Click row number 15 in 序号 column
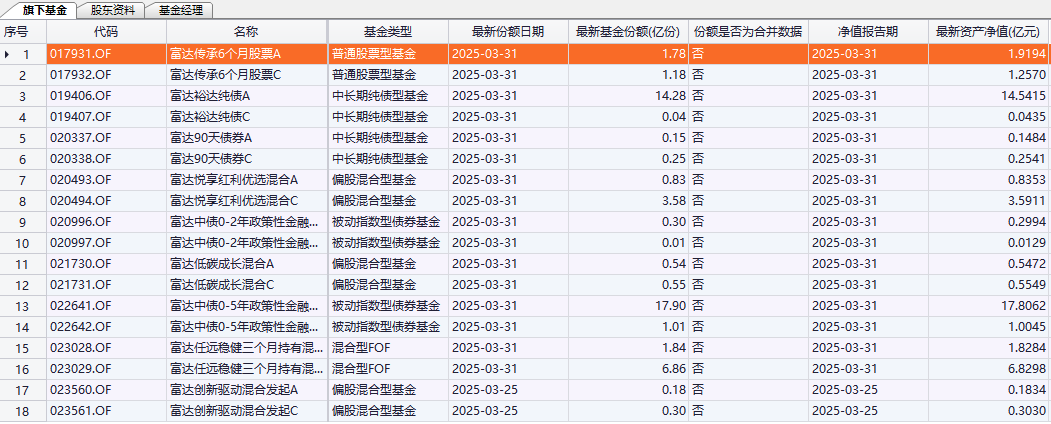This screenshot has width=1051, height=424. (x=22, y=348)
